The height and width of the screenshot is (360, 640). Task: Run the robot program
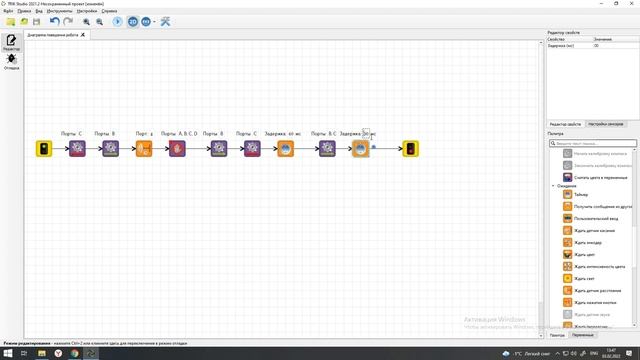[x=118, y=22]
